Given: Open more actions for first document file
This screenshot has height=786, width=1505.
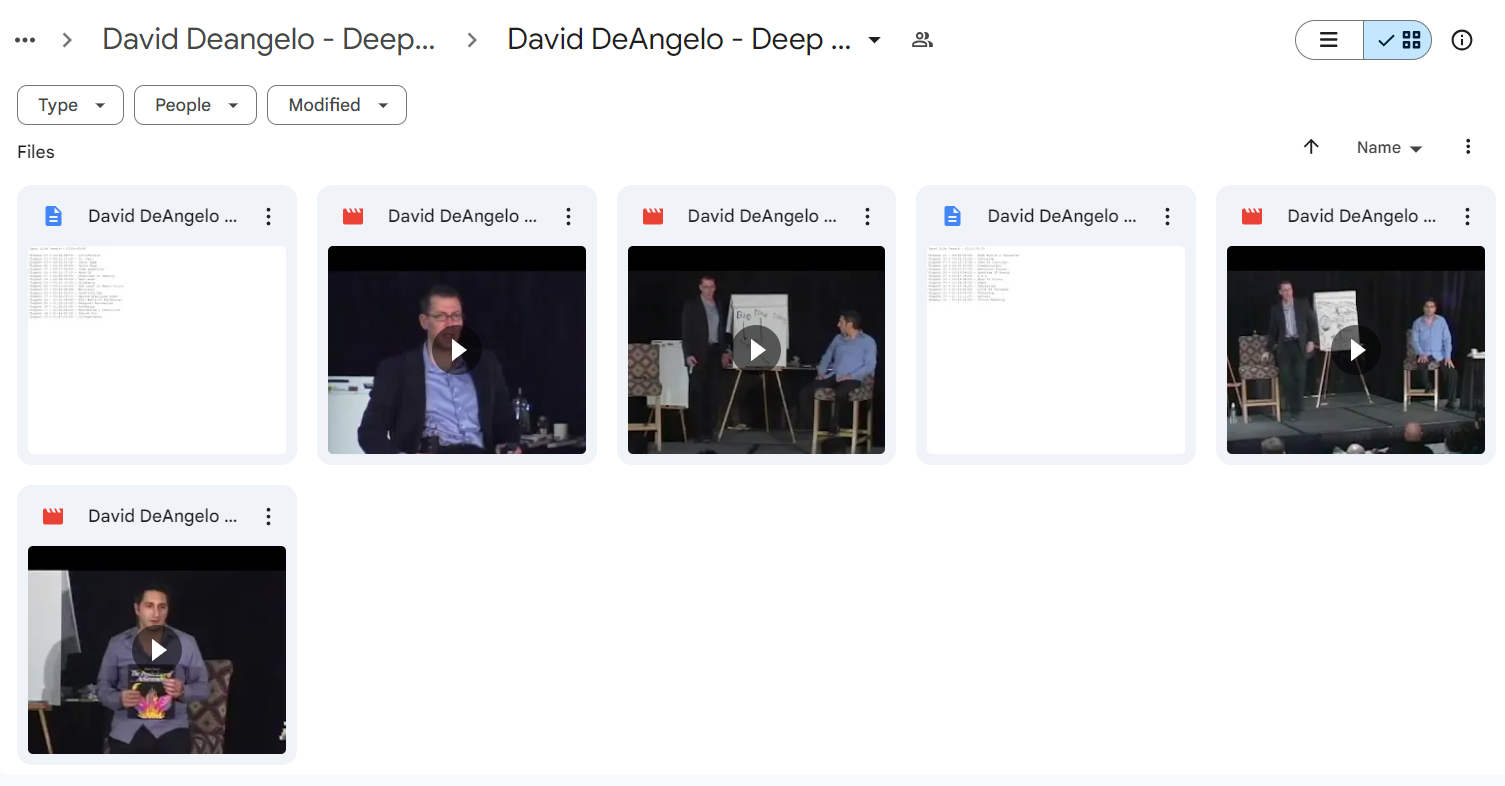Looking at the screenshot, I should (268, 216).
